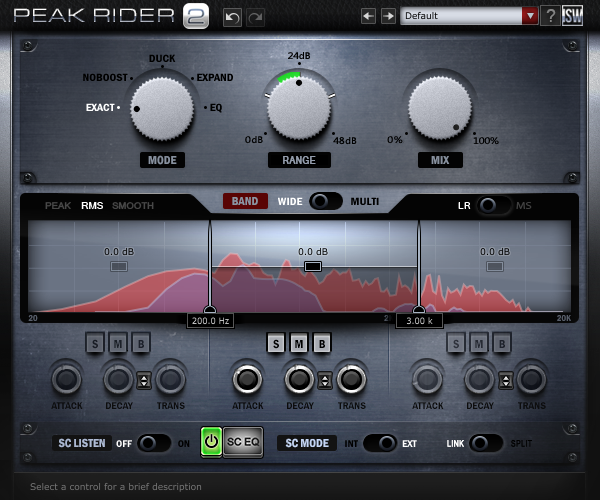The width and height of the screenshot is (600, 500).
Task: Click the mid band decay stepper arrows
Action: (x=325, y=381)
